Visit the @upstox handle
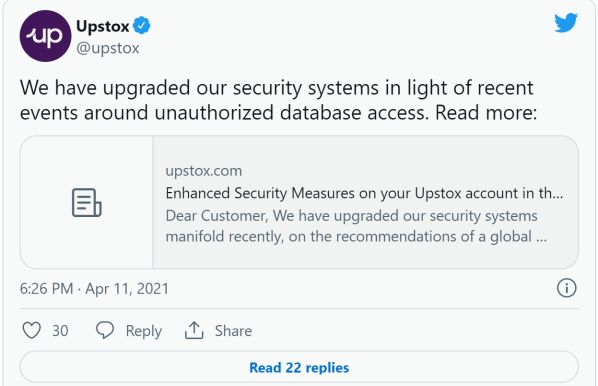This screenshot has width=598, height=386. pyautogui.click(x=108, y=48)
